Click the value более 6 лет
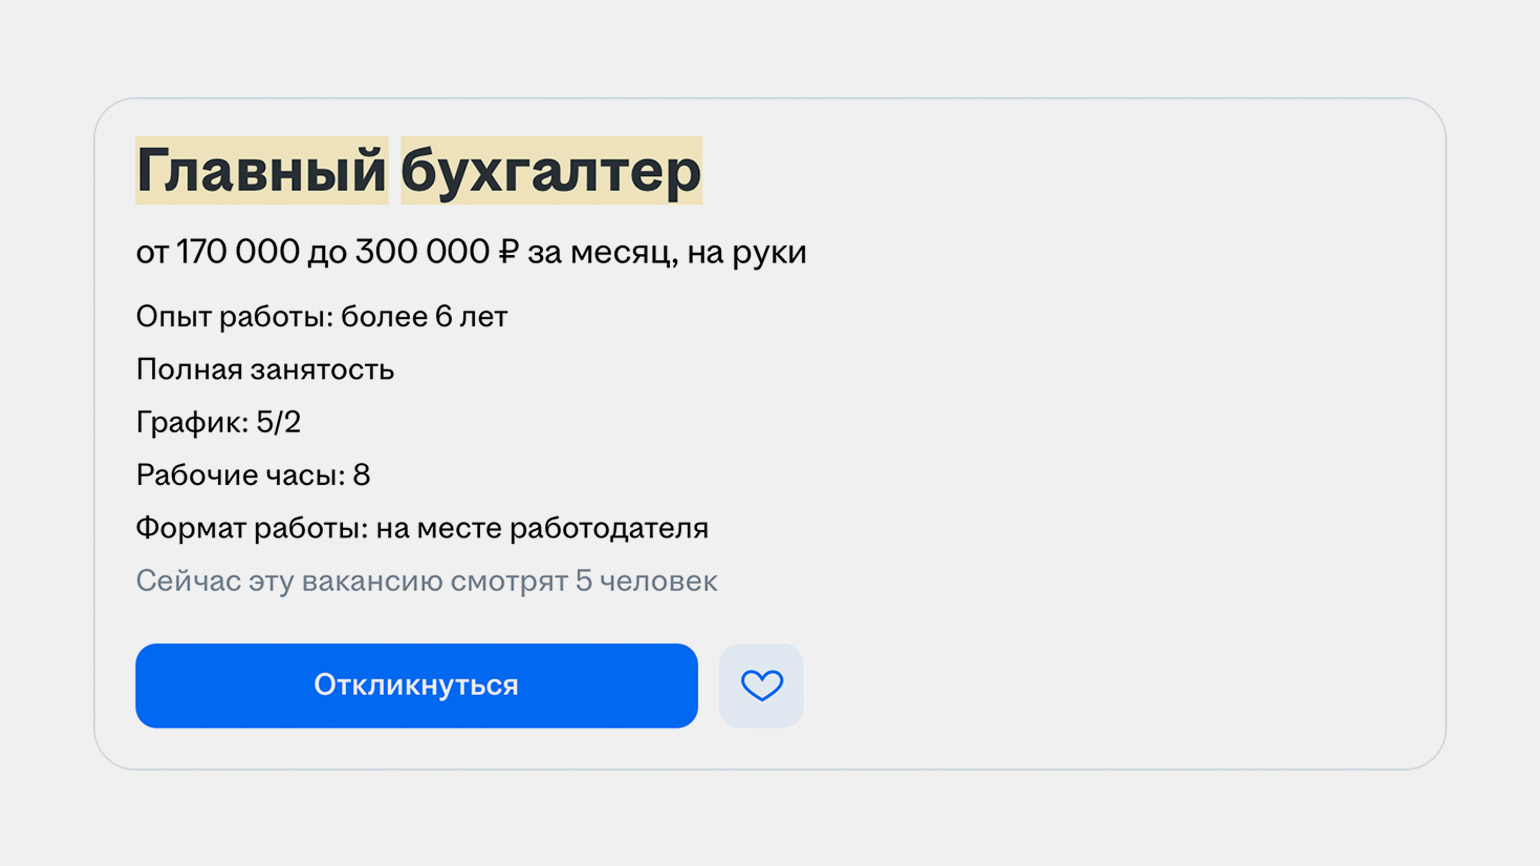Viewport: 1540px width, 866px height. coord(424,317)
